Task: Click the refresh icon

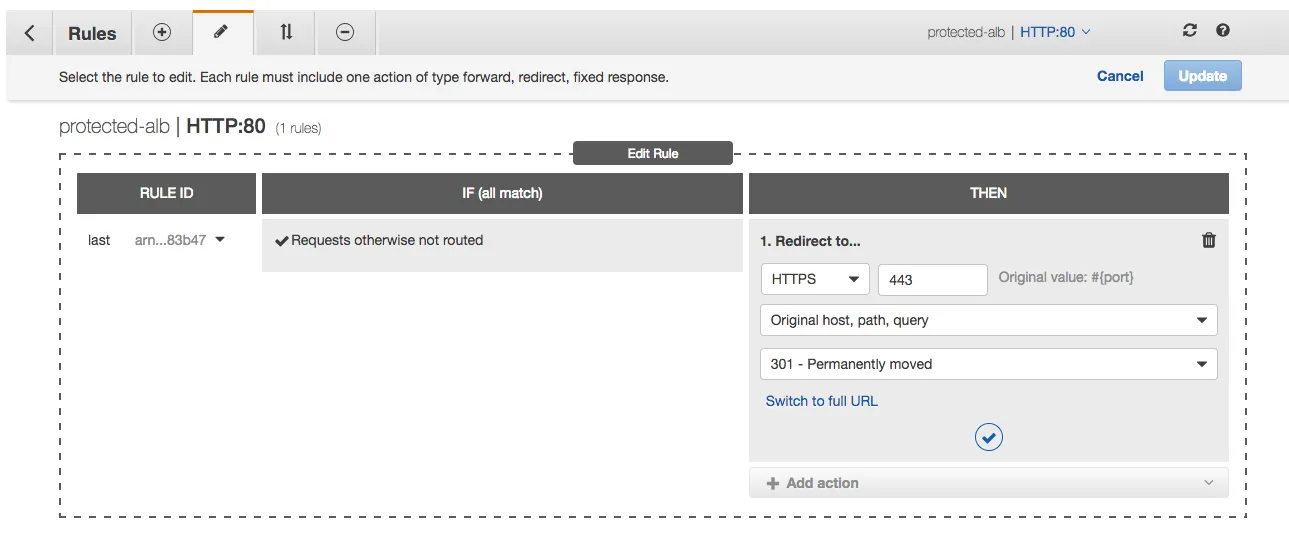Action: [1189, 31]
